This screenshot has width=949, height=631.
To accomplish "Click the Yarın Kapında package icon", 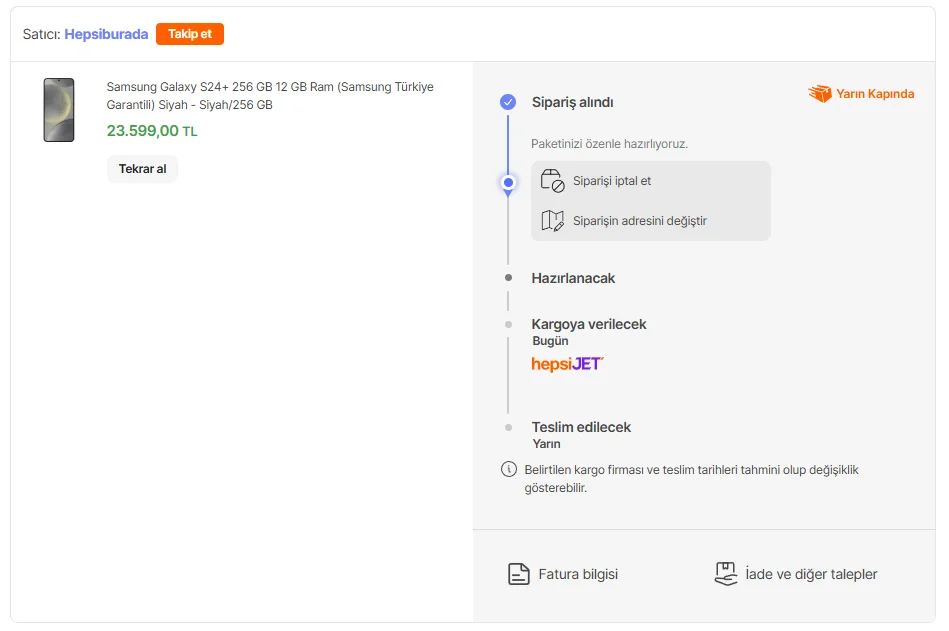I will 820,94.
